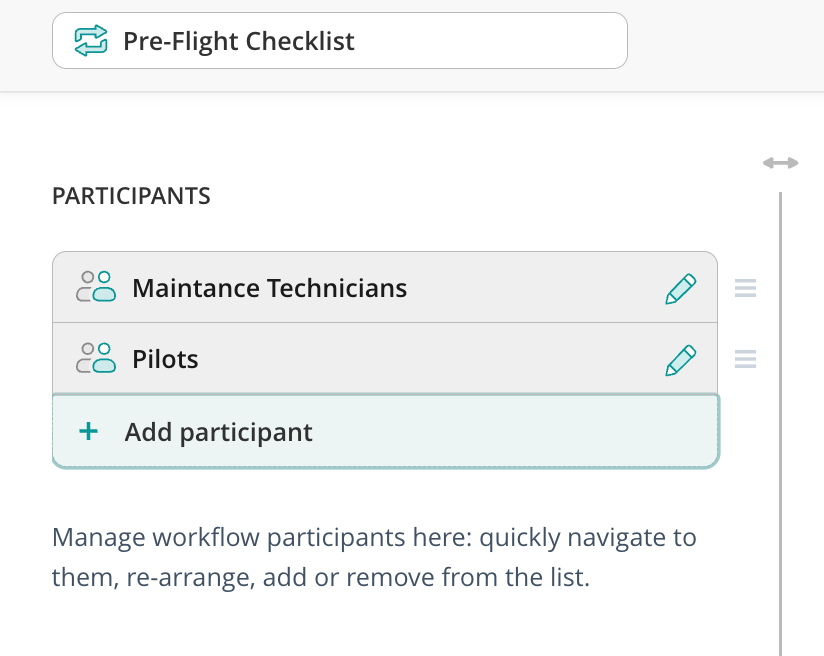Image resolution: width=824 pixels, height=656 pixels.
Task: Click the Maintance Technicians drag handle
Action: 745,289
